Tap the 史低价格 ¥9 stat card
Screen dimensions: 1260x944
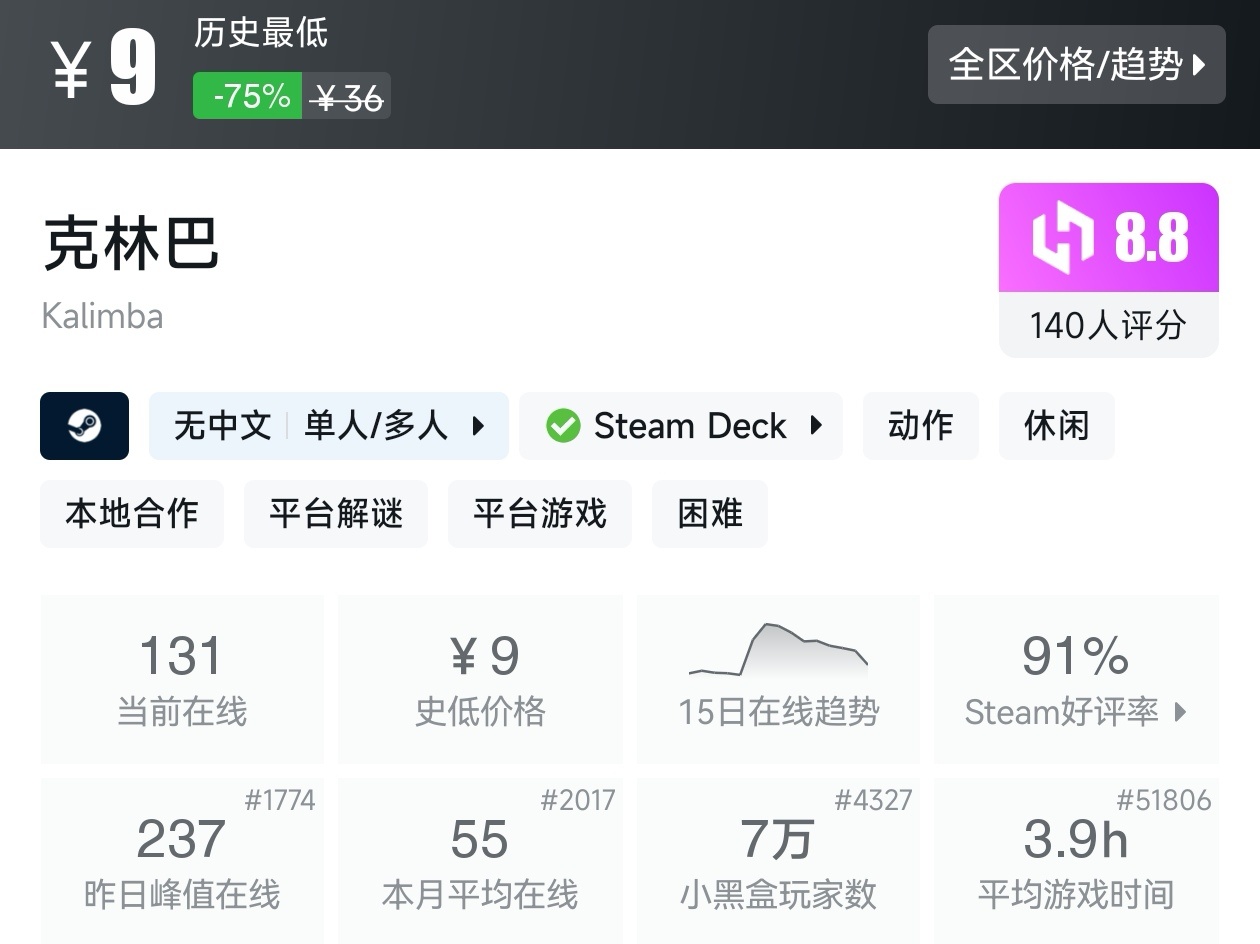(480, 678)
